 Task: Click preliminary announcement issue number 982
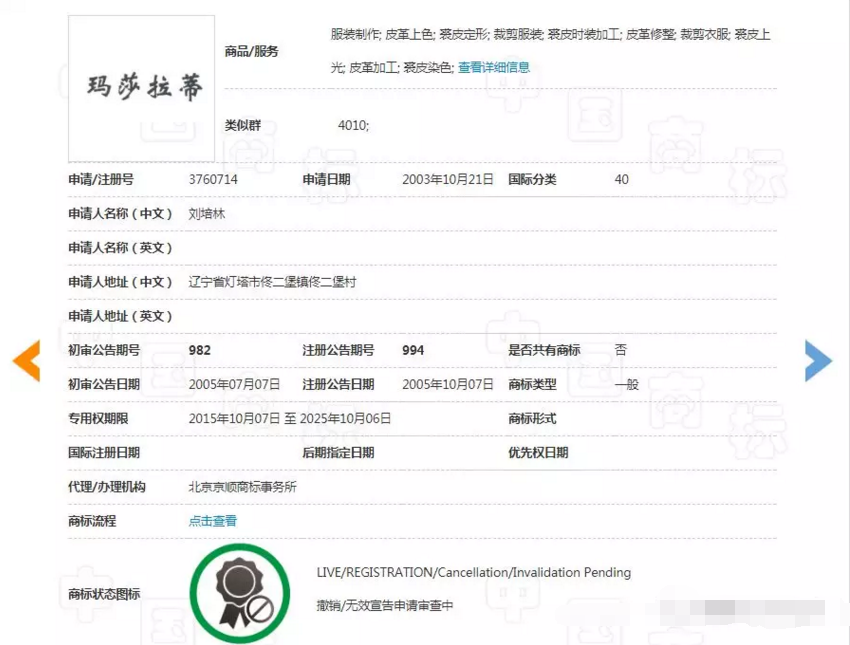point(200,350)
